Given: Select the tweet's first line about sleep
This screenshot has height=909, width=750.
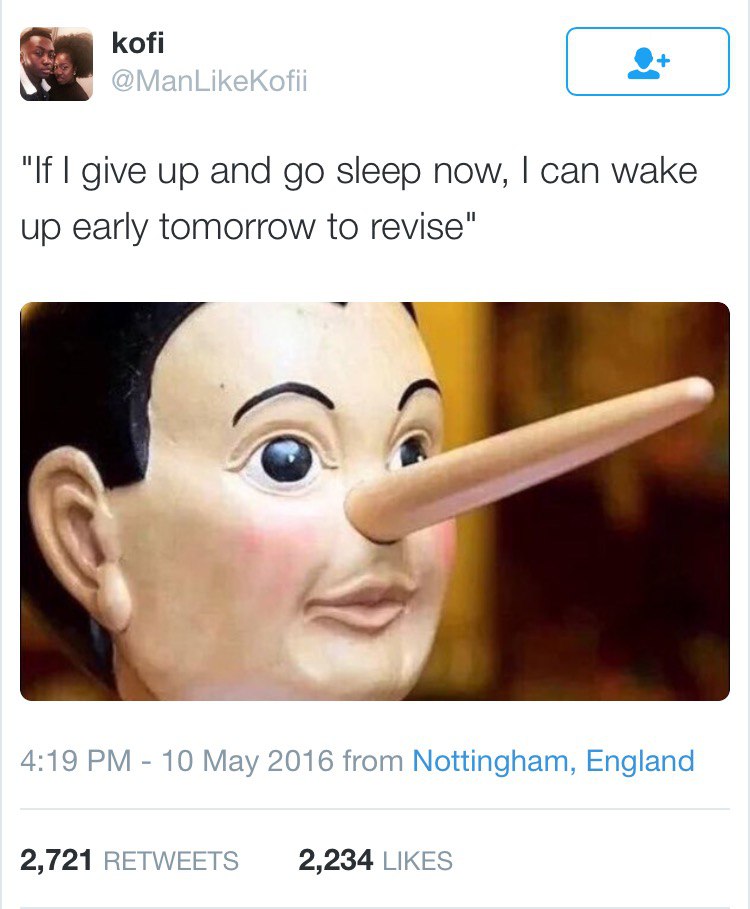Looking at the screenshot, I should click(359, 173).
